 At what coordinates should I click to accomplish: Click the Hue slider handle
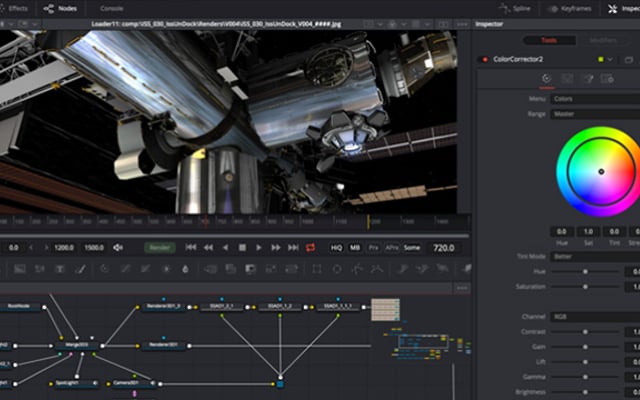pos(585,271)
